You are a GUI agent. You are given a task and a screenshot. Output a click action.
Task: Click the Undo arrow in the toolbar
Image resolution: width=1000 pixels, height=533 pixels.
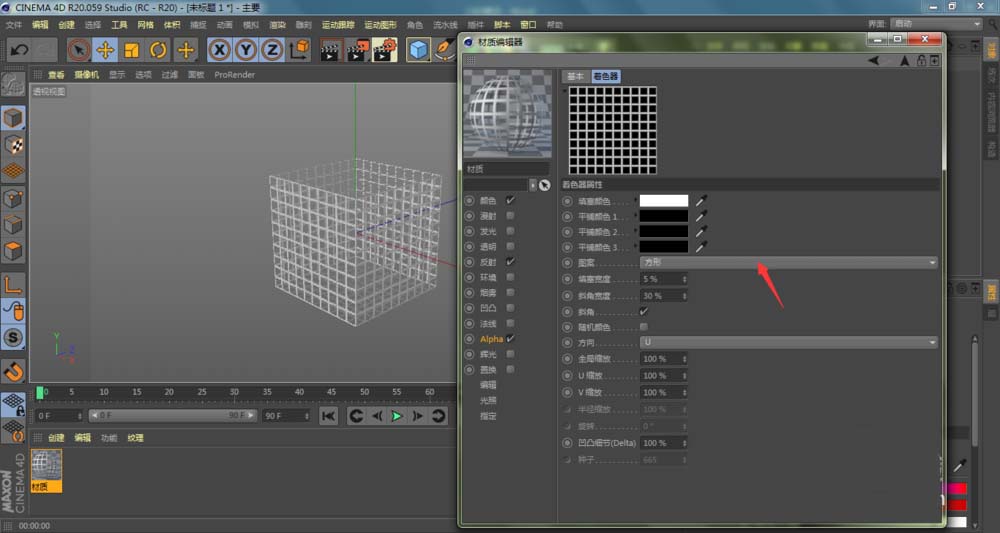click(18, 50)
